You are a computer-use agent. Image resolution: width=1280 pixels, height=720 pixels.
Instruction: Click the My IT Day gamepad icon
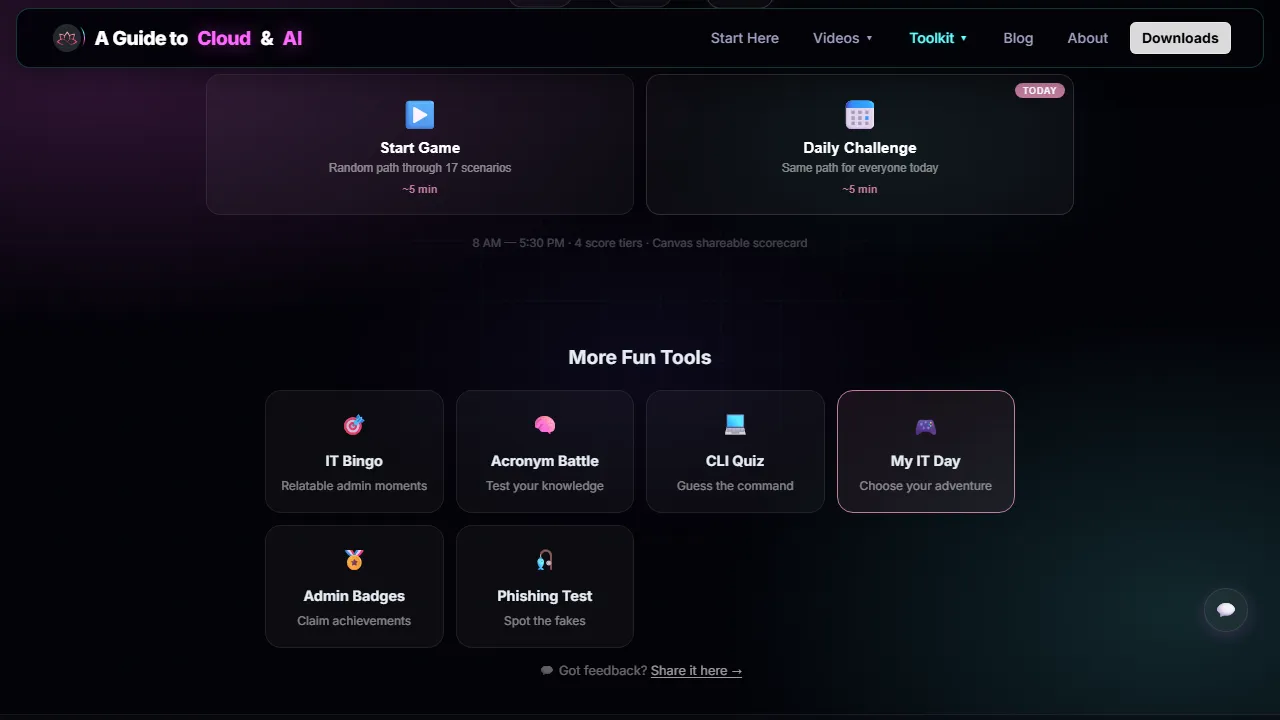point(926,427)
